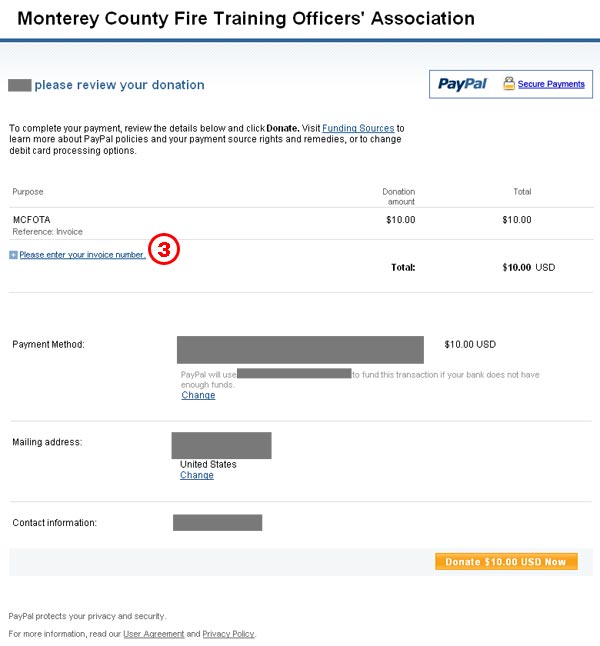
Task: Click the padlock Secure Payments icon
Action: tap(509, 83)
